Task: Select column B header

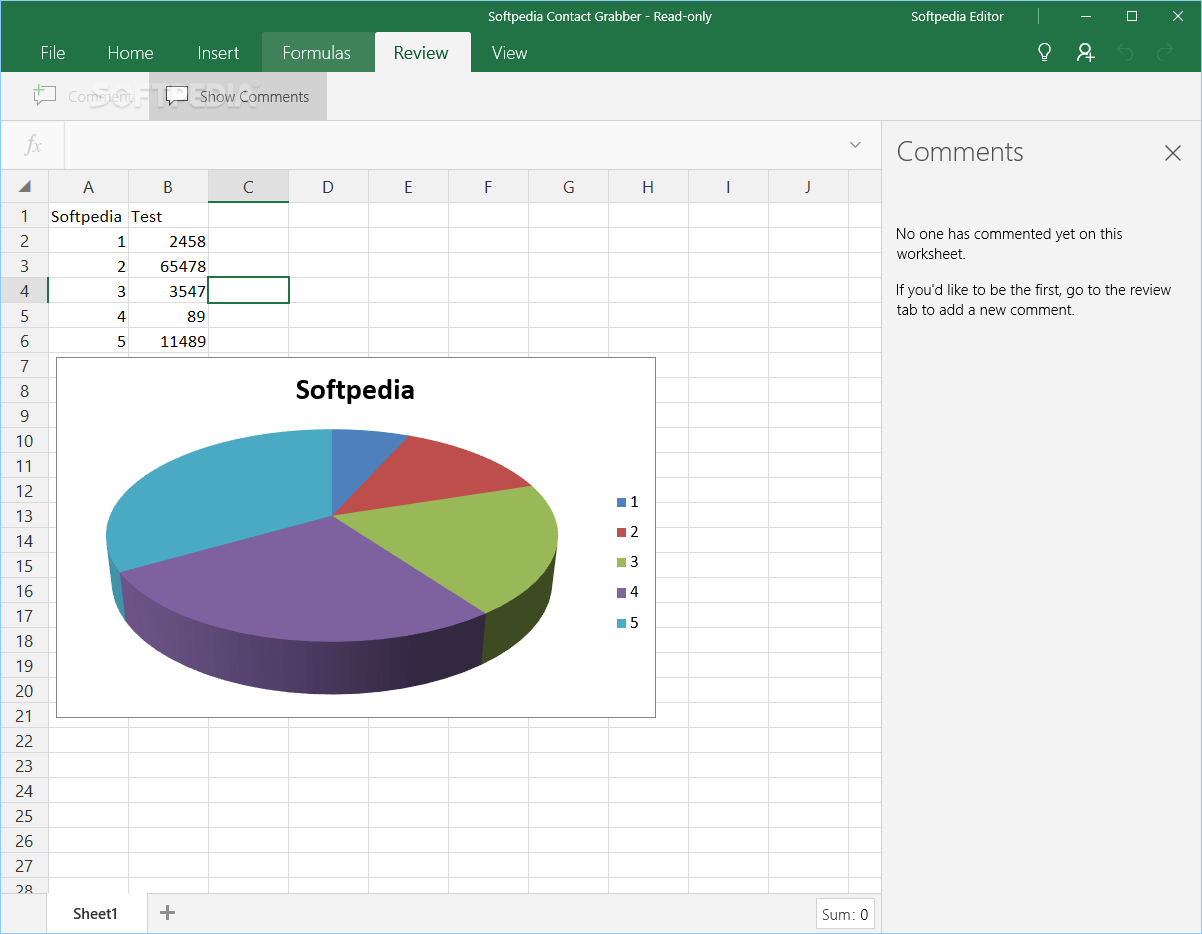Action: (168, 187)
